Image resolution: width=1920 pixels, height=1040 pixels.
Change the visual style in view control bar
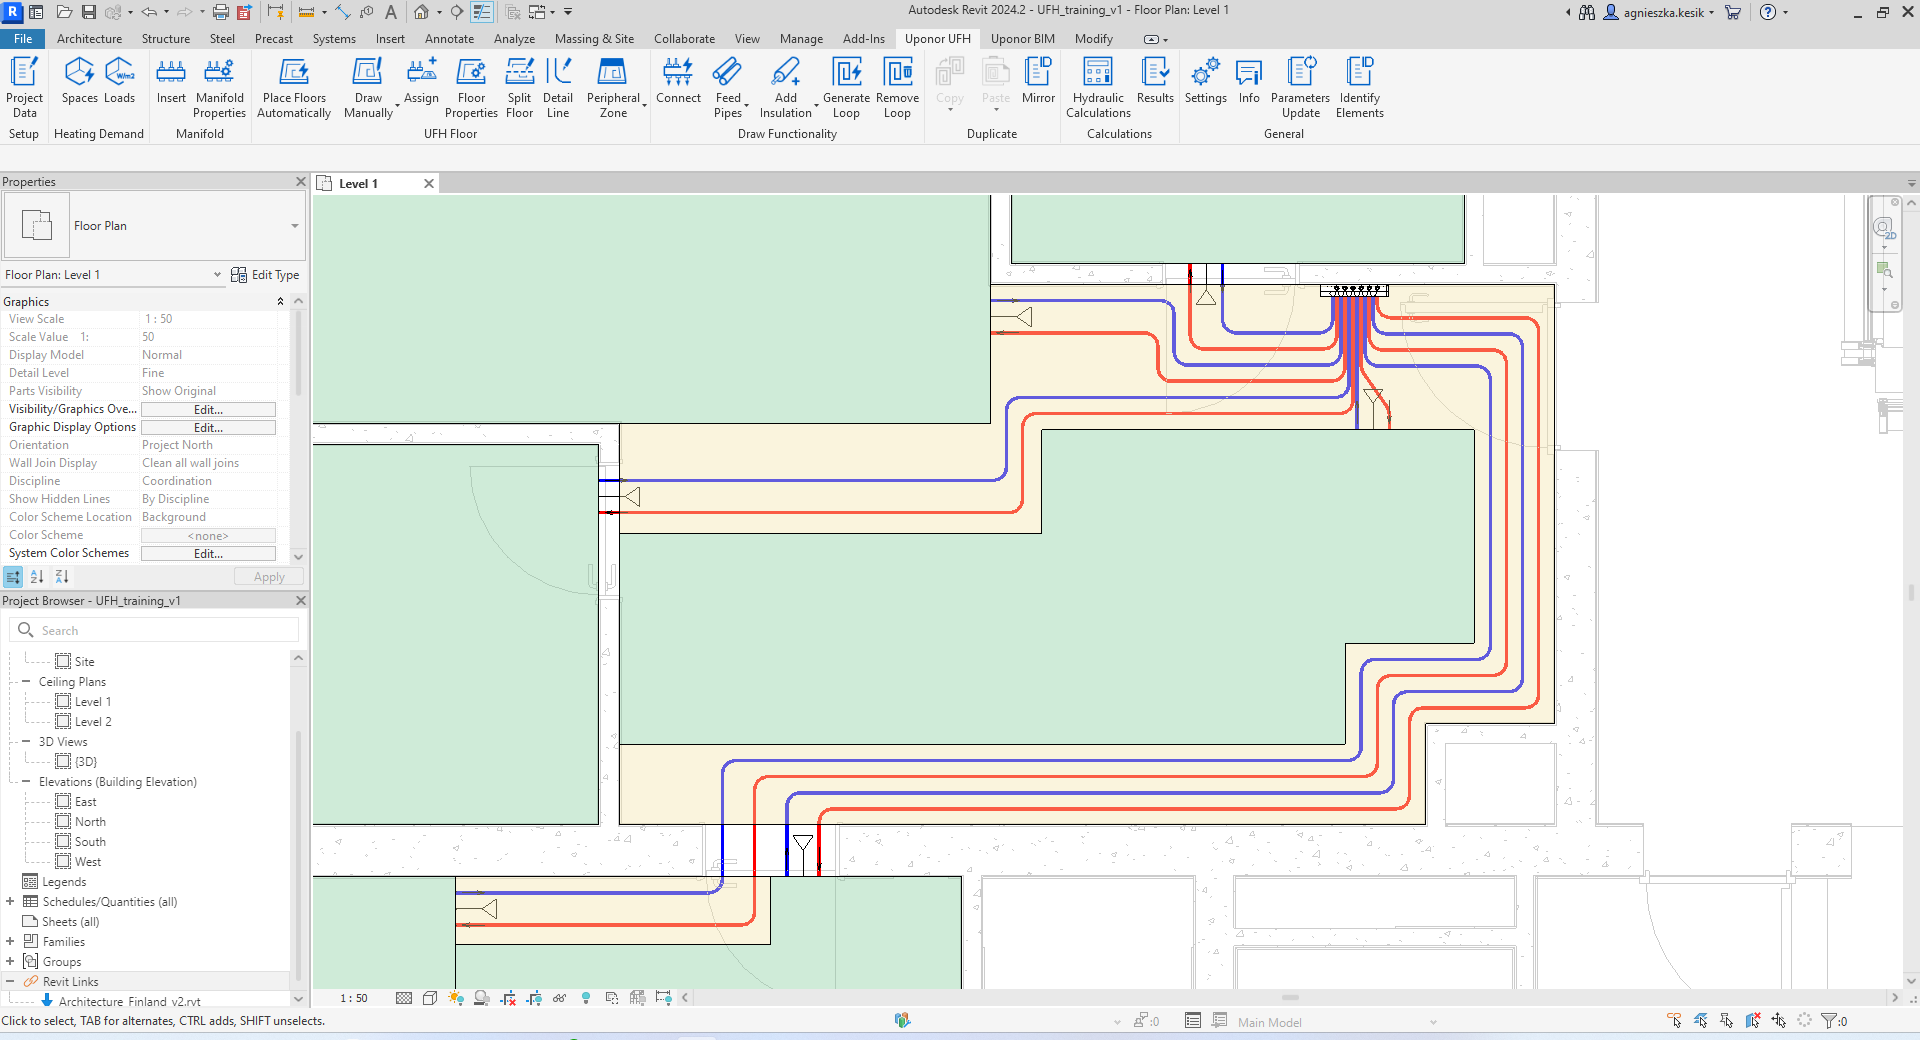[x=430, y=998]
